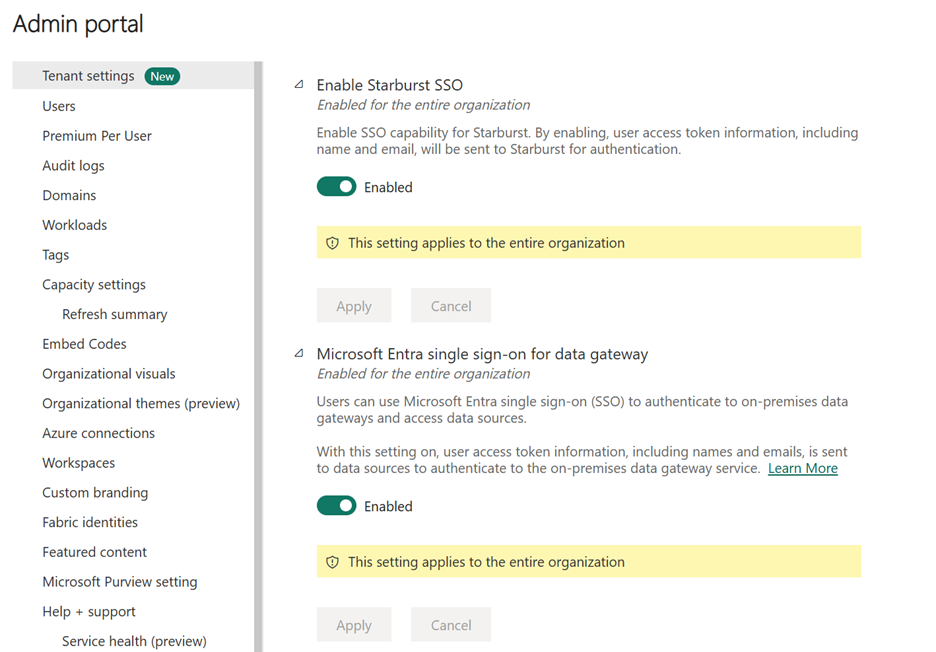Click Enable Starburst SSO title text
The width and height of the screenshot is (936, 652).
(x=390, y=85)
